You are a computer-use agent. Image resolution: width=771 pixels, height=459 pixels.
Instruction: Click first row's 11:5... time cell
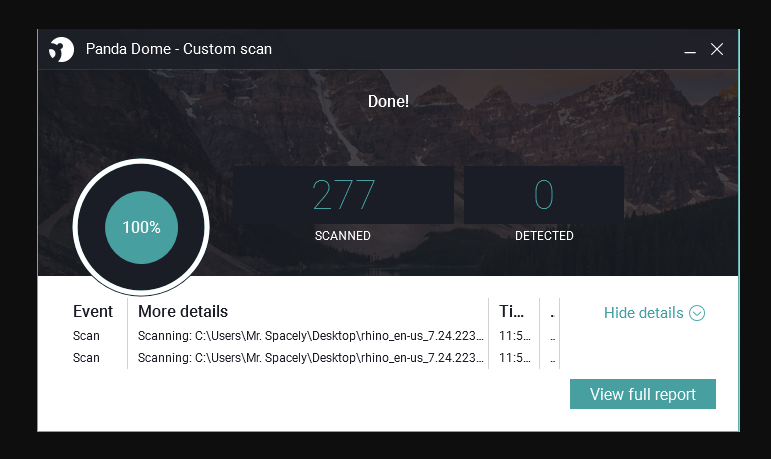[515, 336]
